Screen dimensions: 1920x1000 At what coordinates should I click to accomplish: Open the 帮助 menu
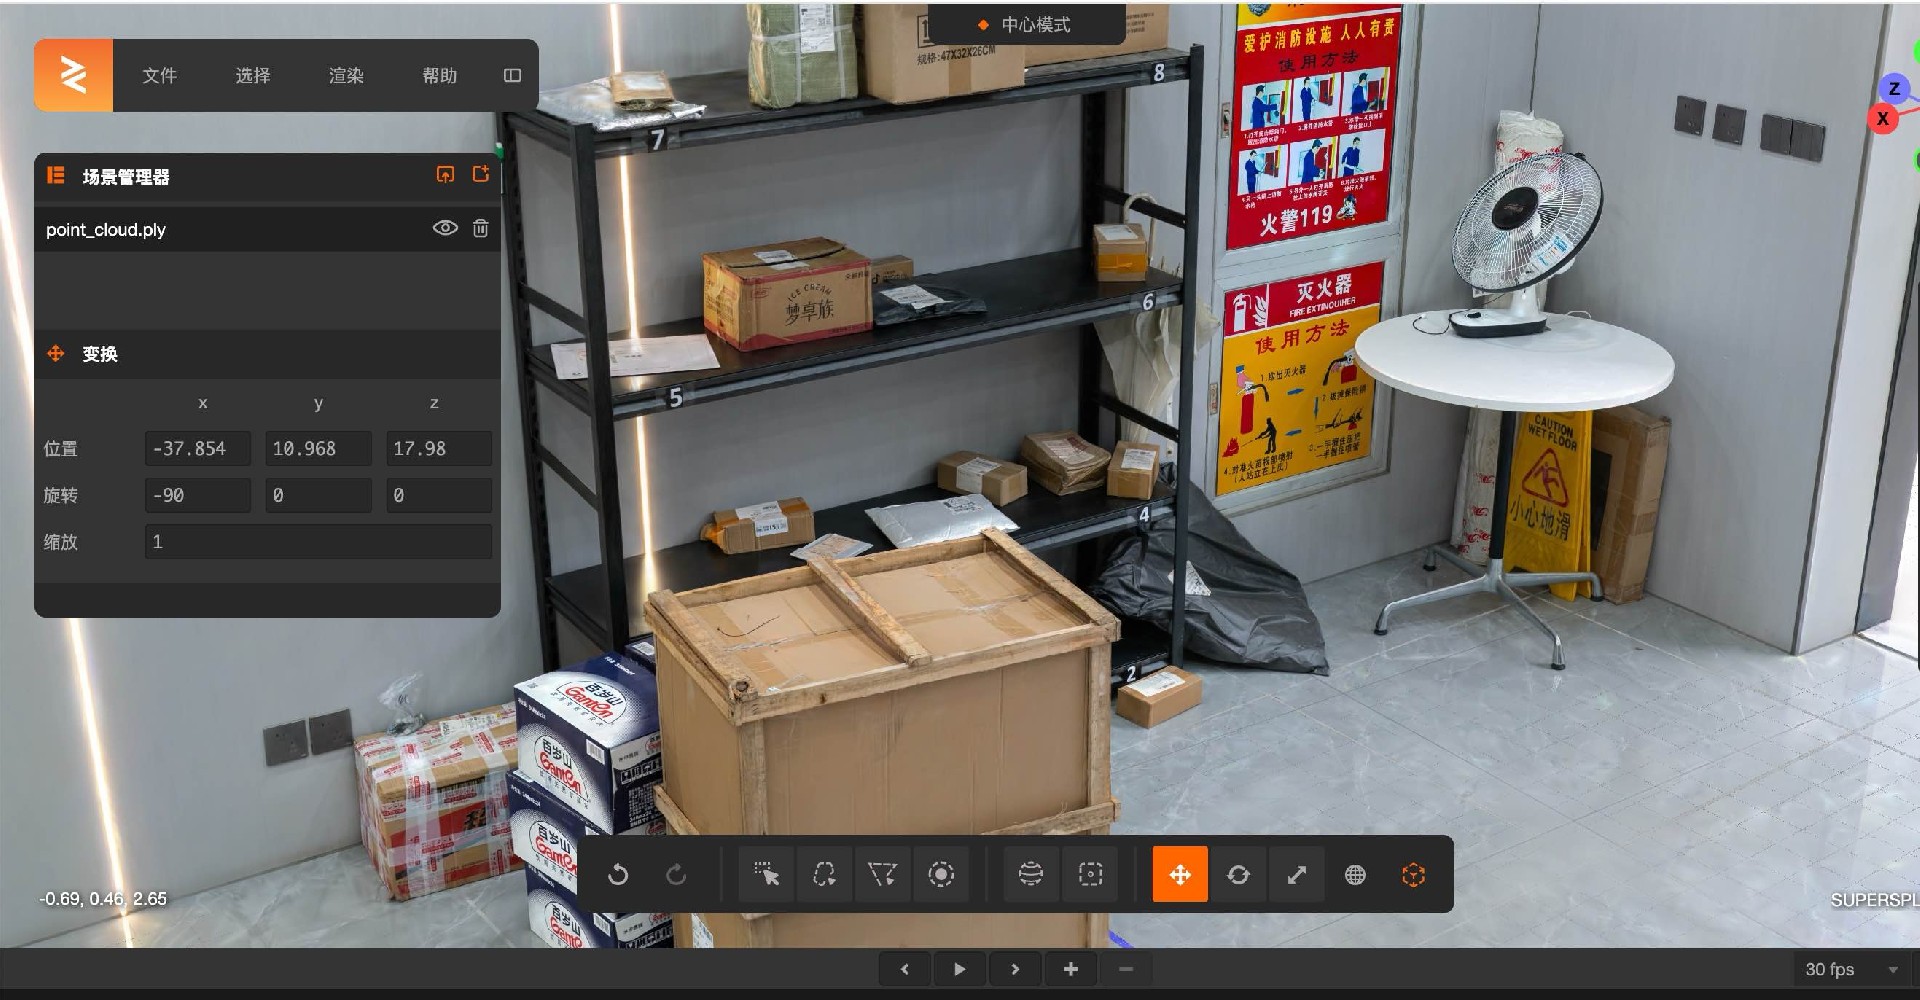point(439,76)
